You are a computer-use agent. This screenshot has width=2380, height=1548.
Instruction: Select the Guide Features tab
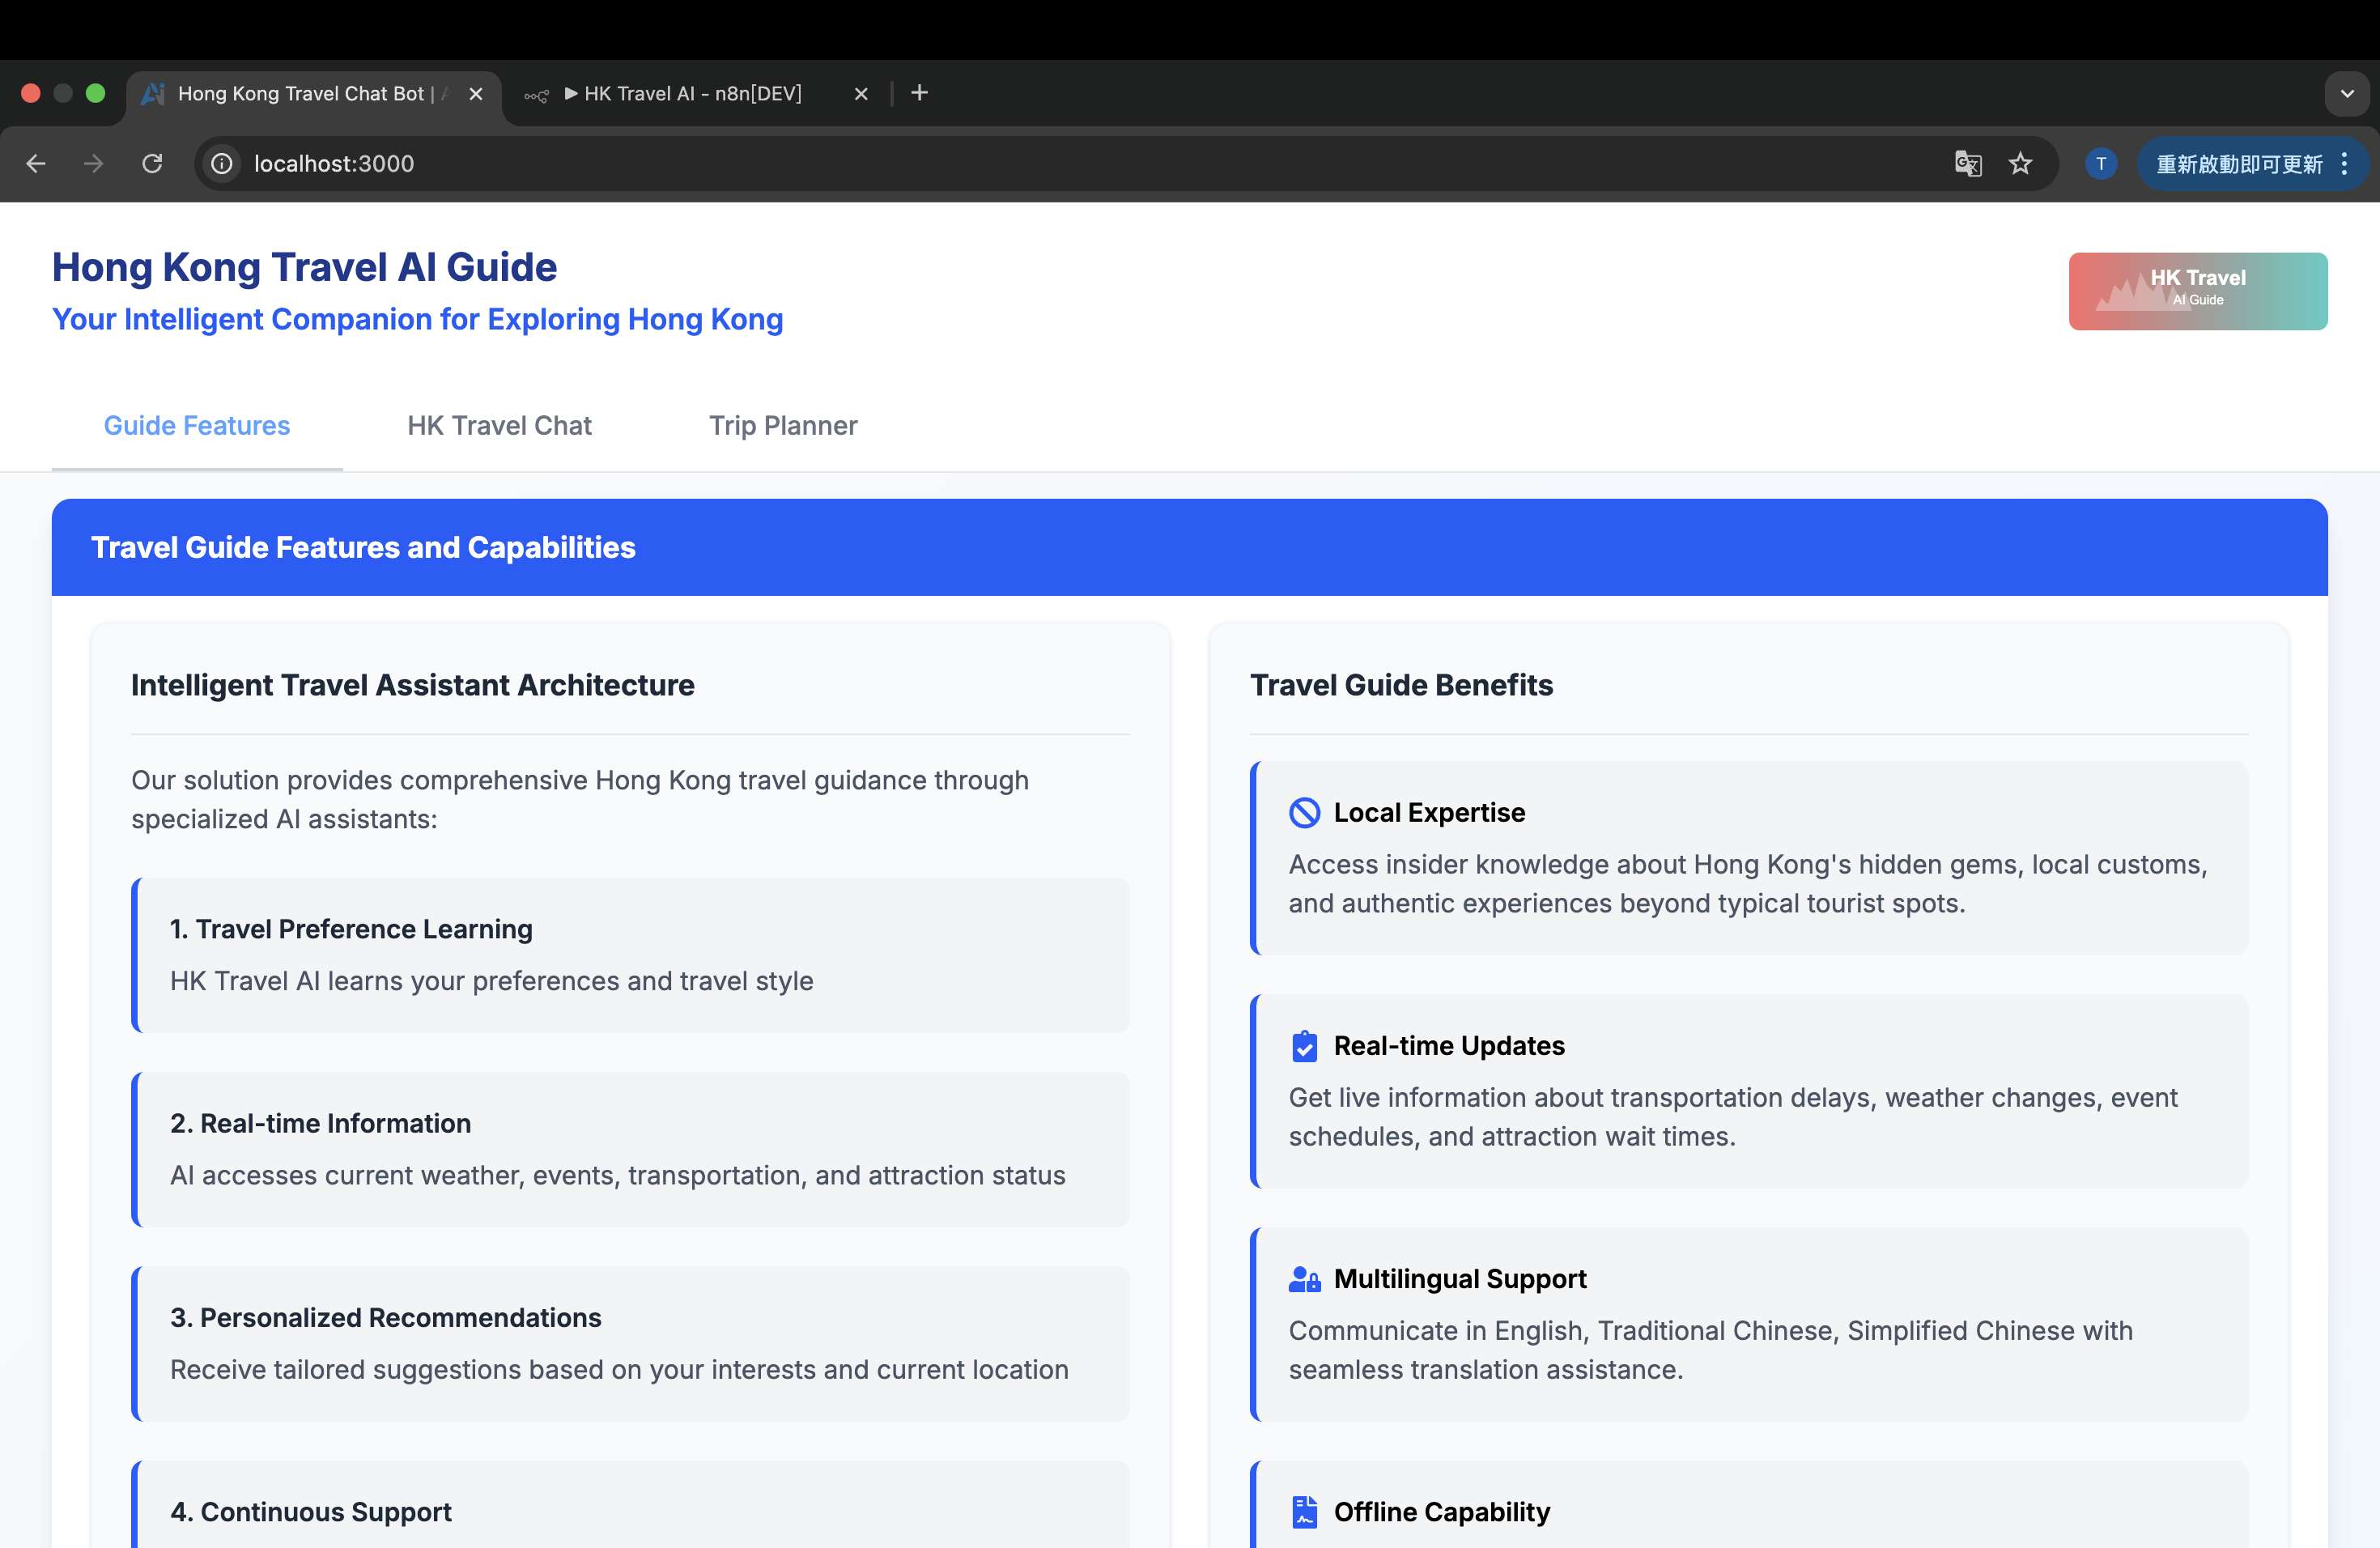[x=197, y=426]
